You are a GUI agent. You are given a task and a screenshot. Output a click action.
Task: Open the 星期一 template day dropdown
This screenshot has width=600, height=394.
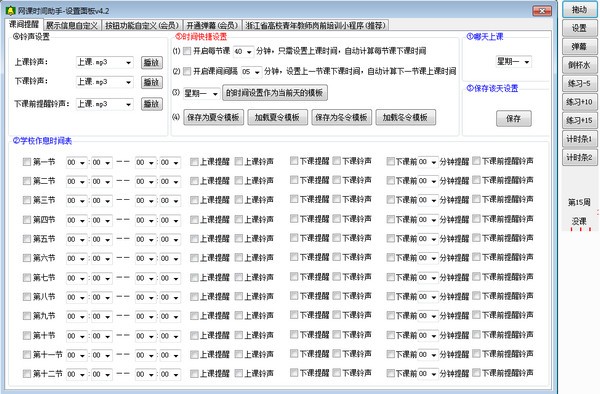pos(201,93)
